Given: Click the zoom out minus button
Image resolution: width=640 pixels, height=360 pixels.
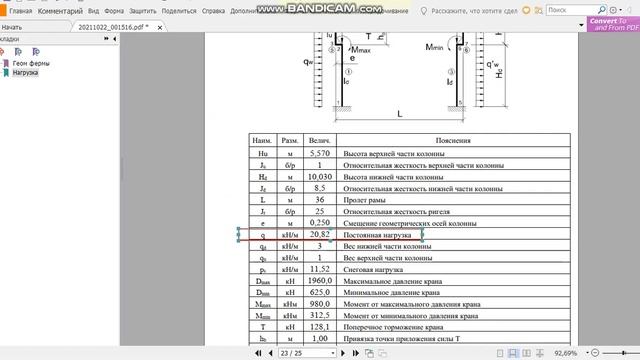Looking at the screenshot, I should pos(595,353).
